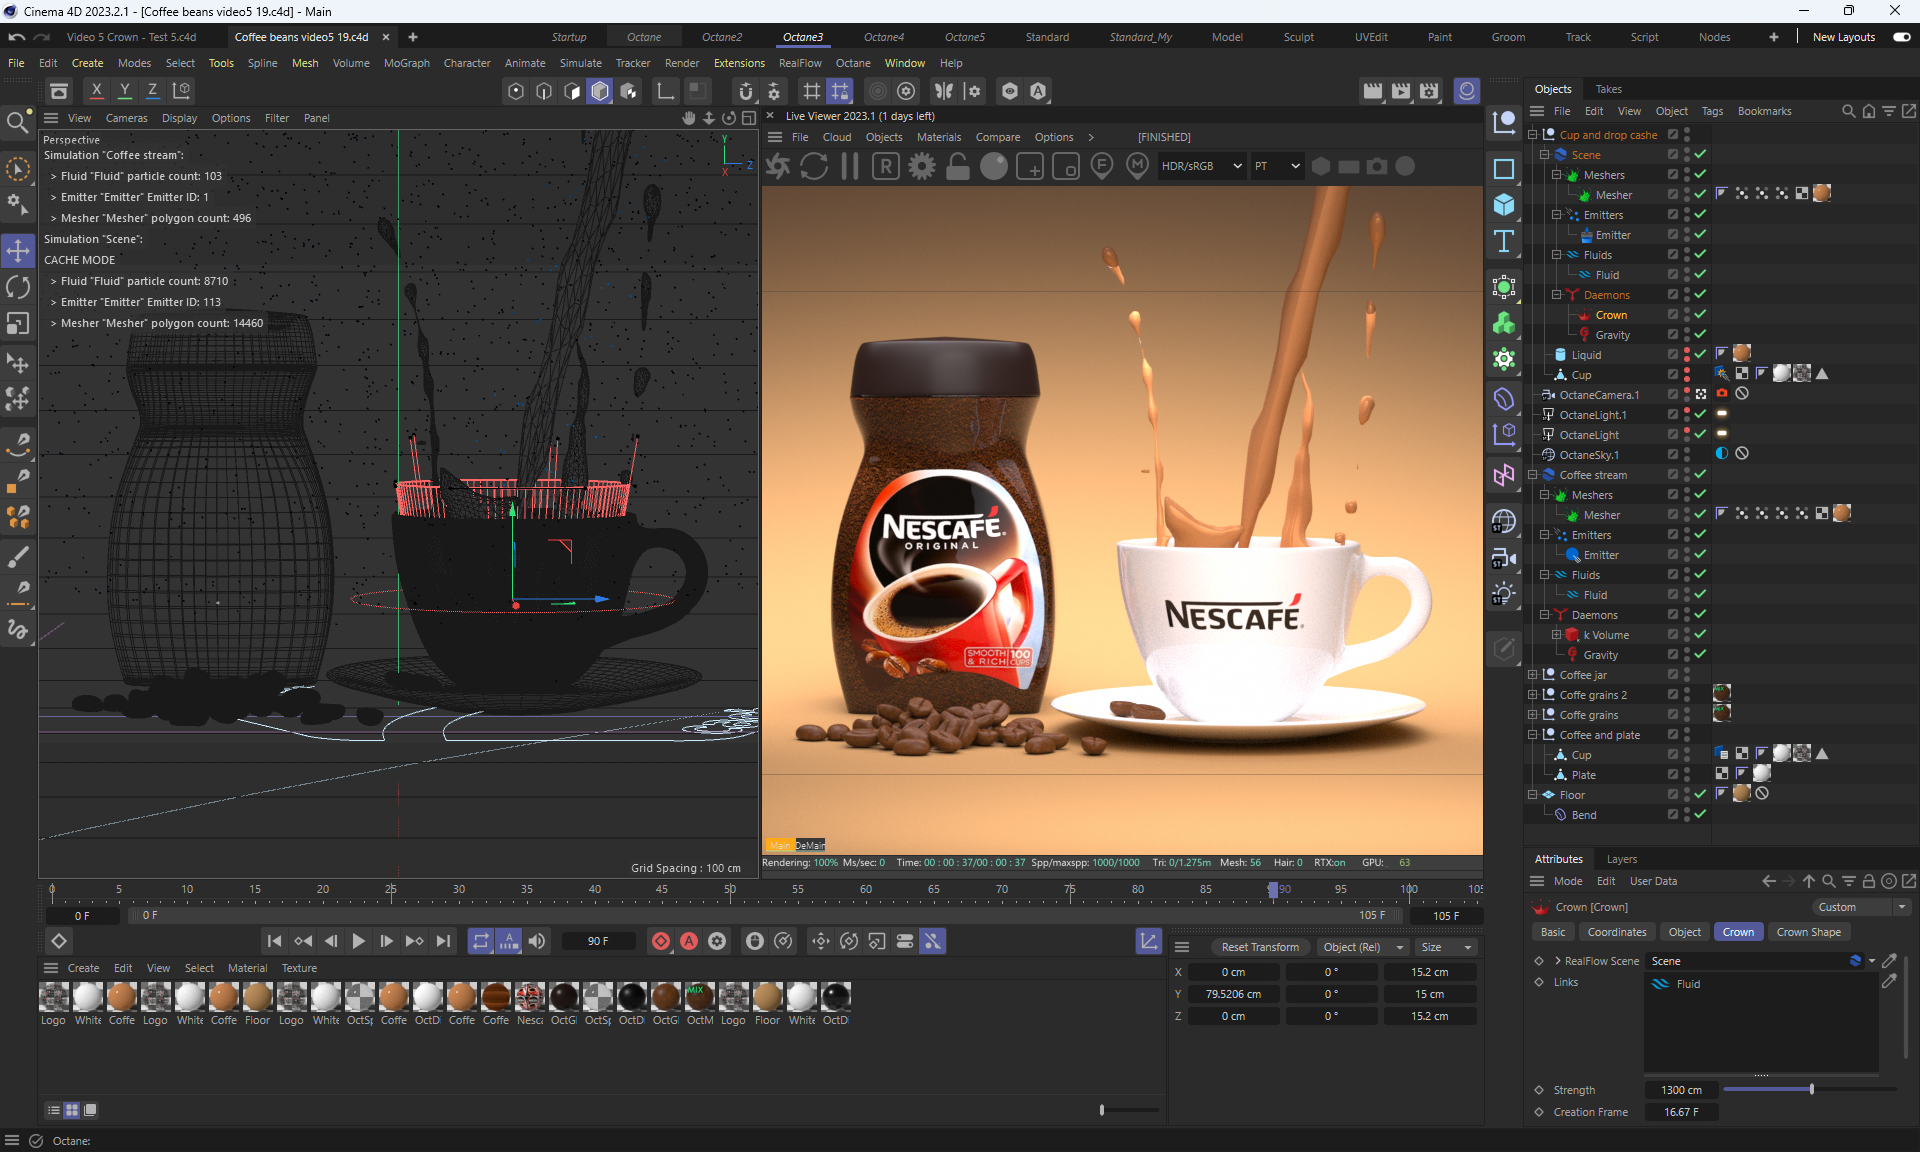Image resolution: width=1920 pixels, height=1152 pixels.
Task: Click the Octane Live Viewer pause button
Action: 850,166
